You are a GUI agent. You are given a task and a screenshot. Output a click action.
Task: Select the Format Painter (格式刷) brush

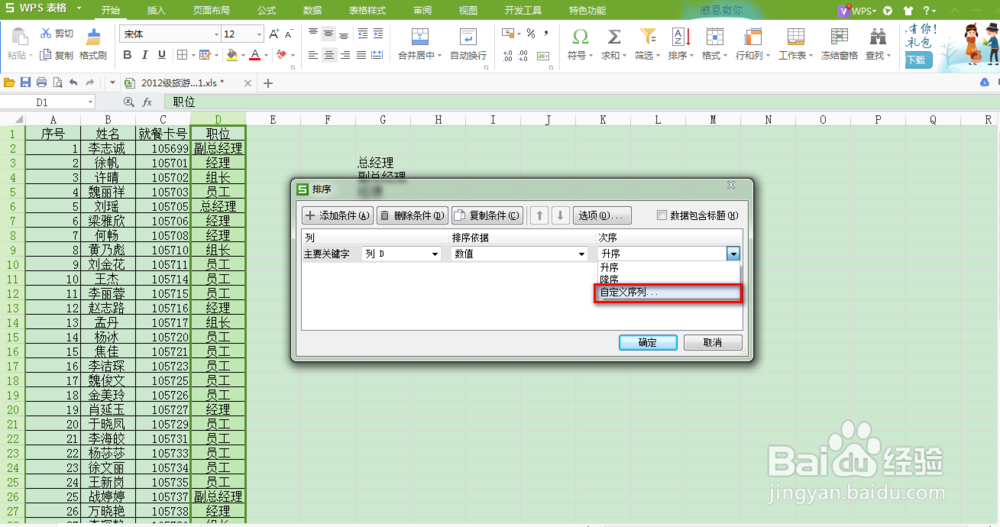93,37
